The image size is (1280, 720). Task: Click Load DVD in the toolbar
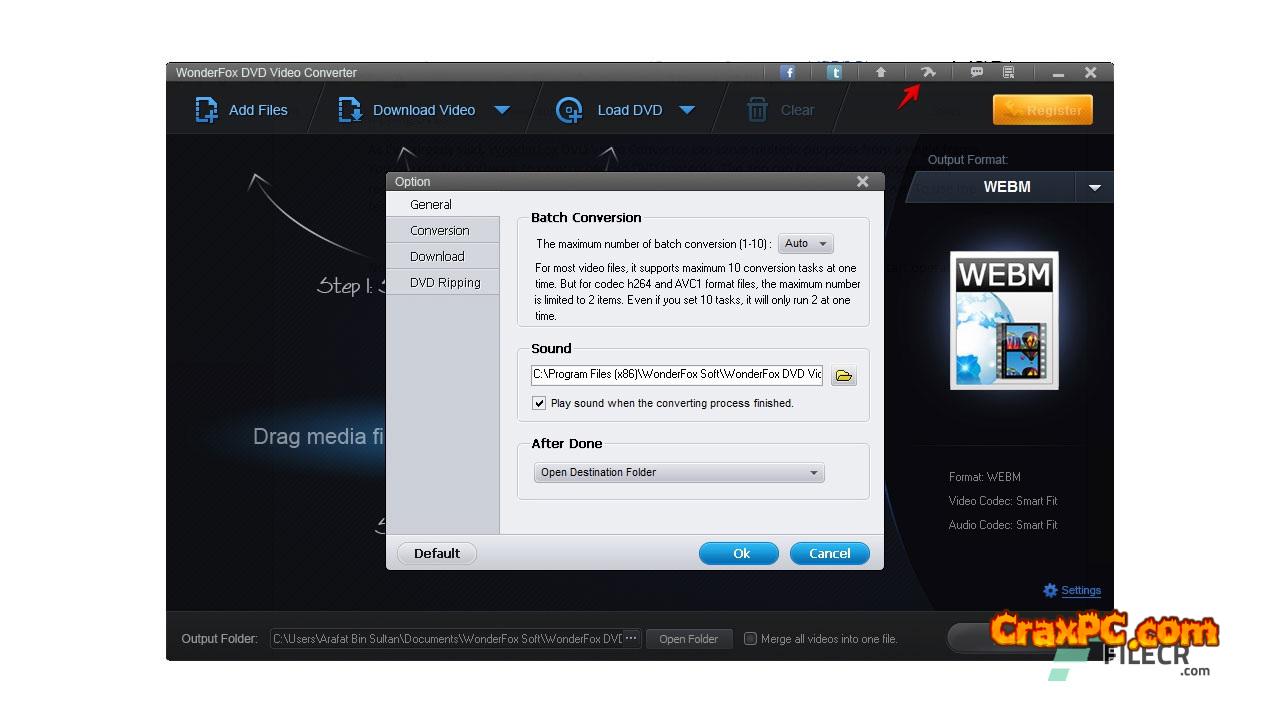coord(610,110)
